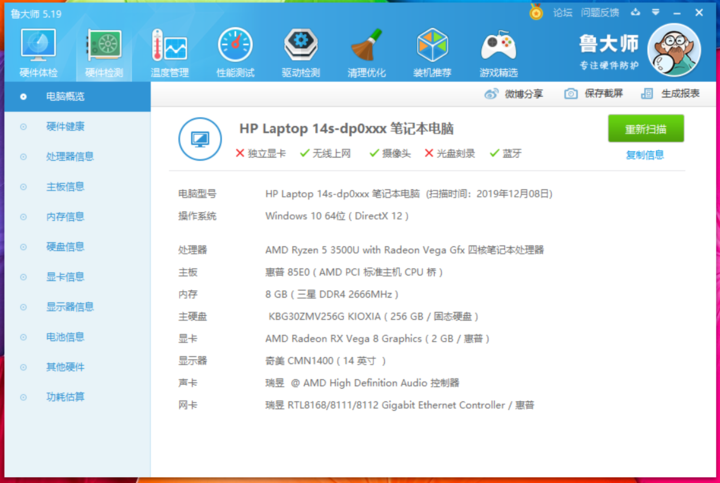
Task: Click the RTL8168 Gigabit Ethernet Controller value
Action: click(x=399, y=405)
